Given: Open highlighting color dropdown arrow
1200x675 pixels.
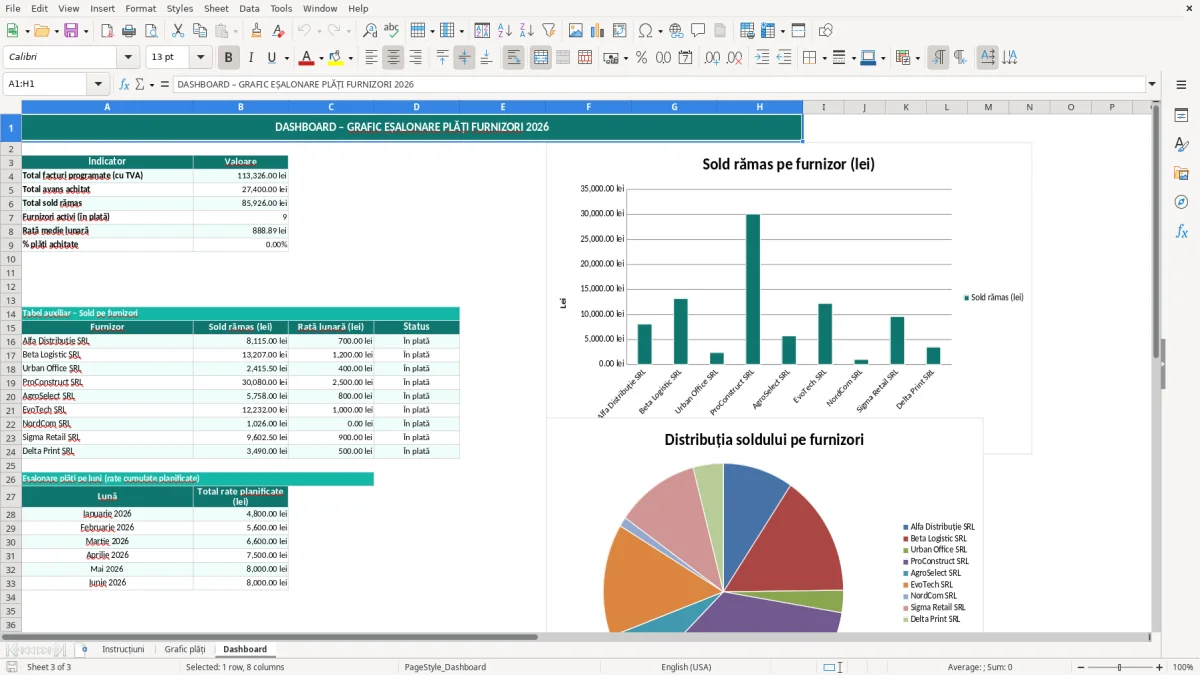Looking at the screenshot, I should [350, 58].
